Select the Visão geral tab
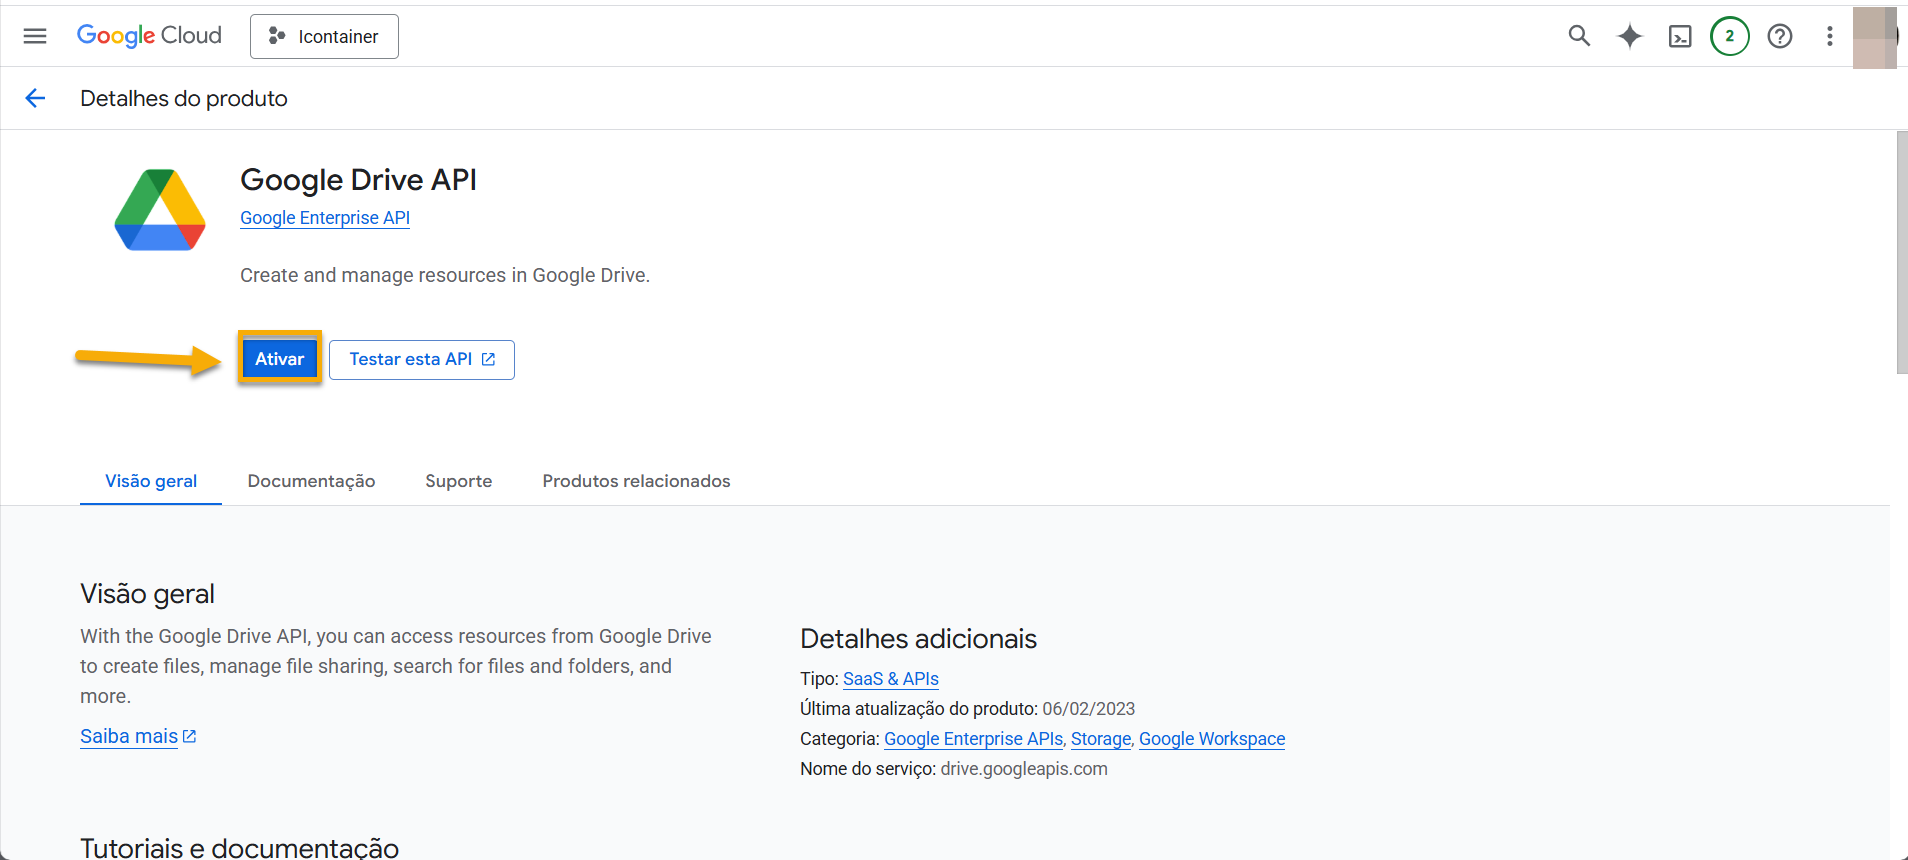Screen dimensions: 1908x860 click(x=151, y=481)
